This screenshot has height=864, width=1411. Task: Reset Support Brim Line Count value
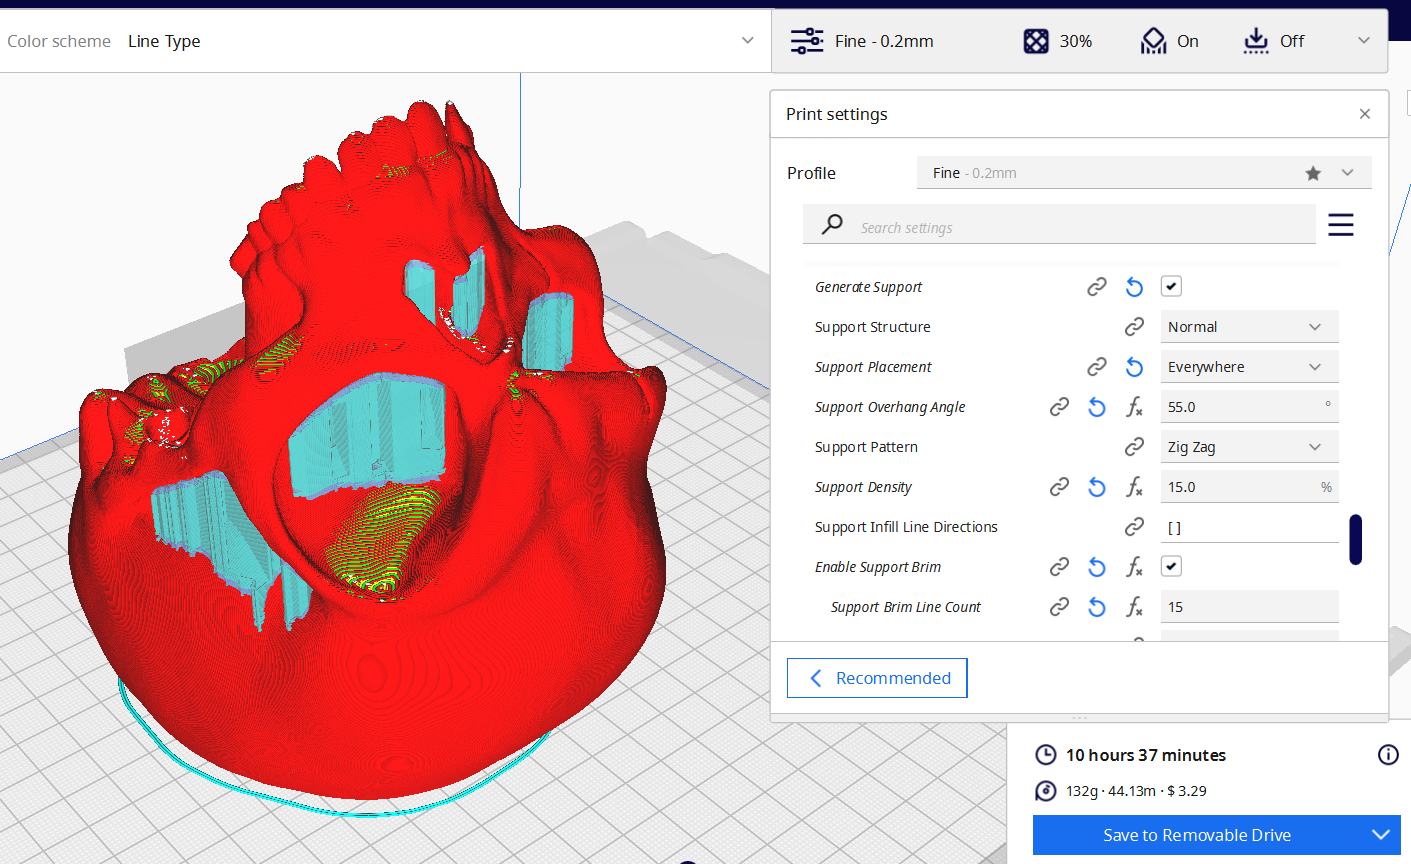coord(1097,607)
